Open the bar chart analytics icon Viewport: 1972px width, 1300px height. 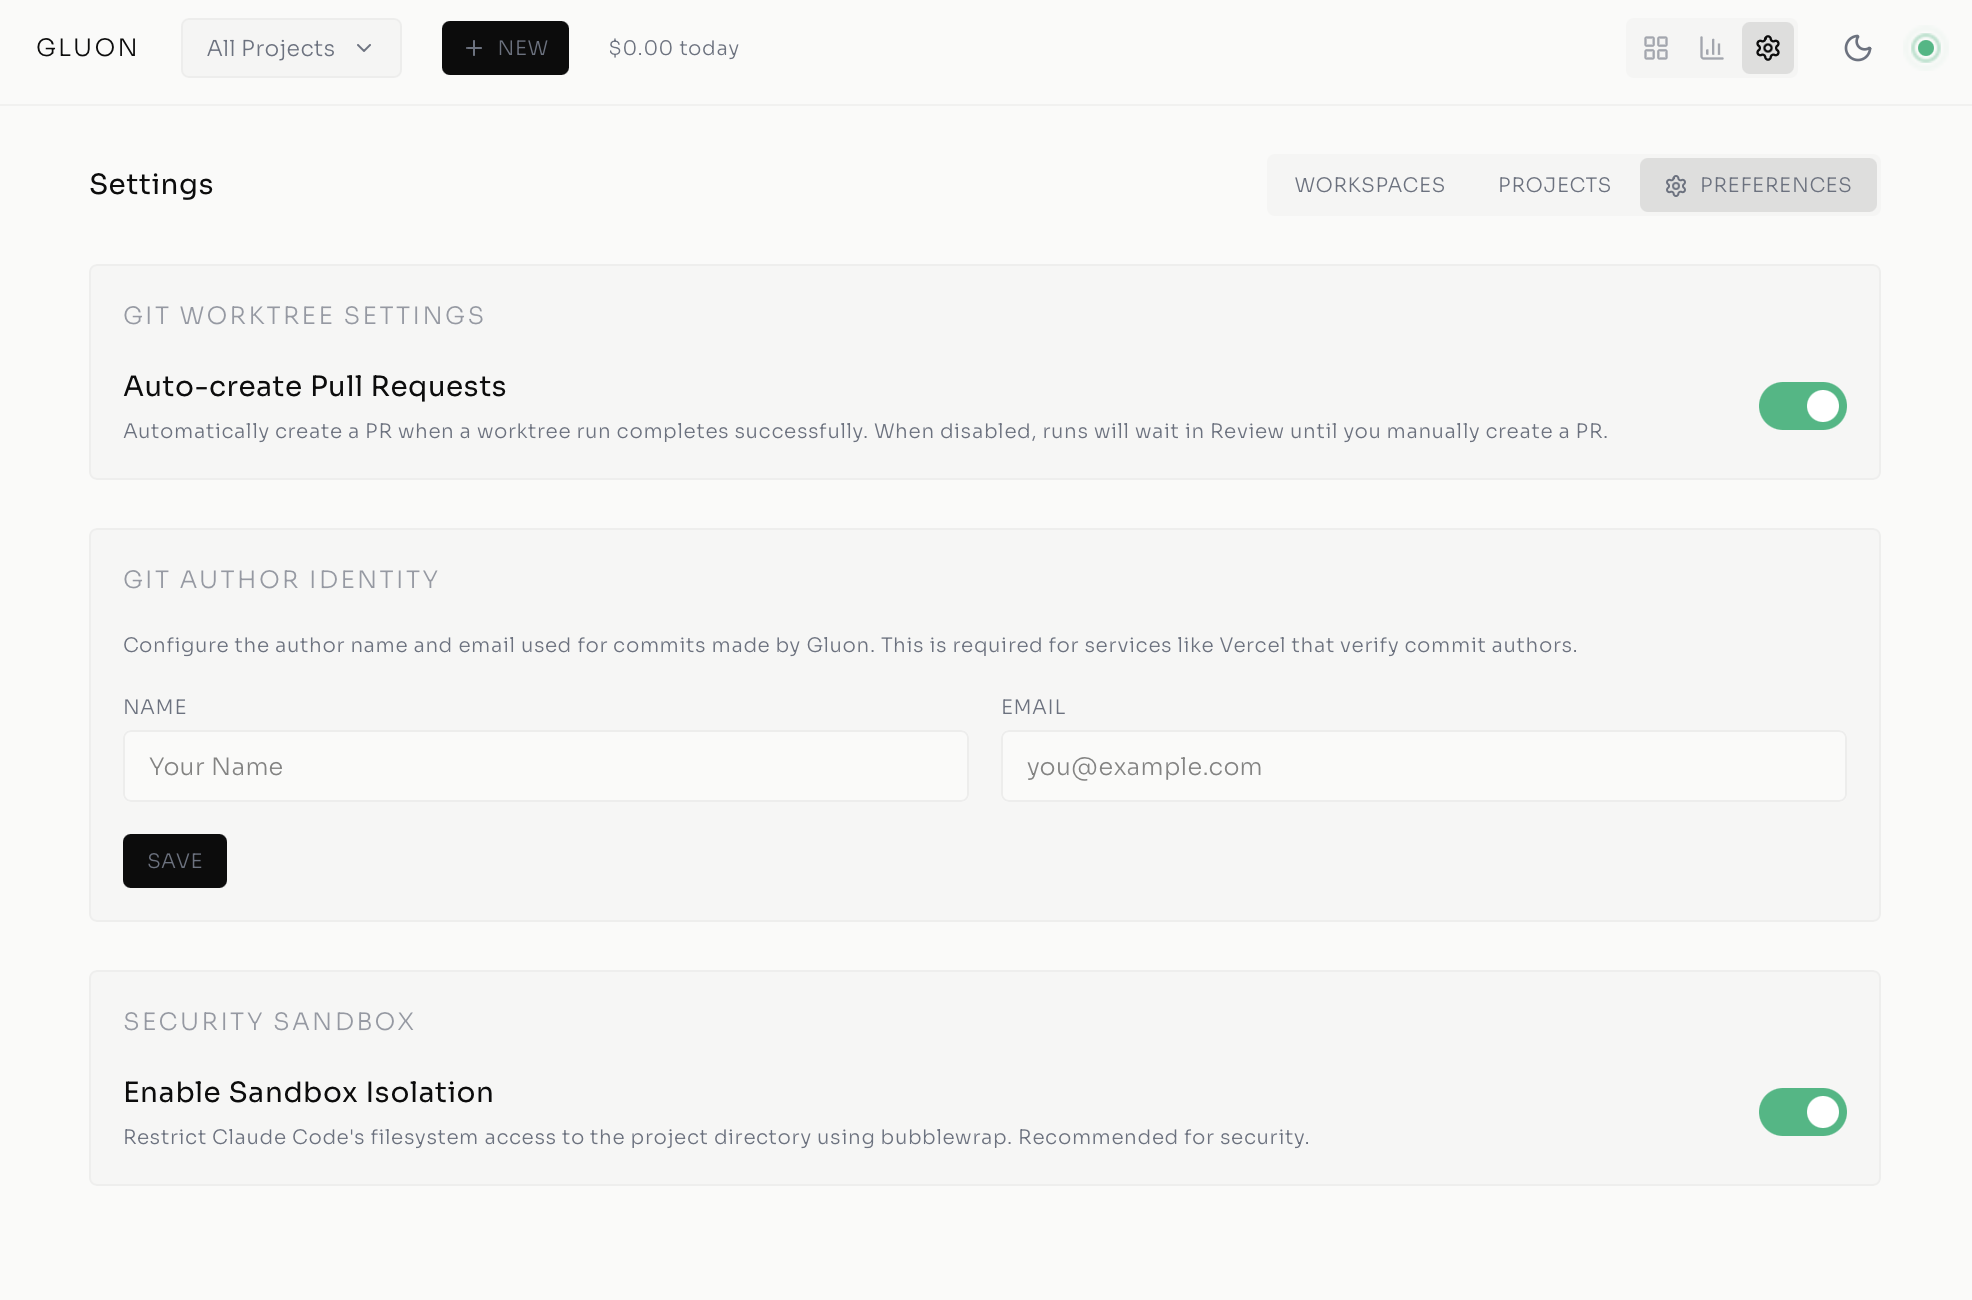1712,48
